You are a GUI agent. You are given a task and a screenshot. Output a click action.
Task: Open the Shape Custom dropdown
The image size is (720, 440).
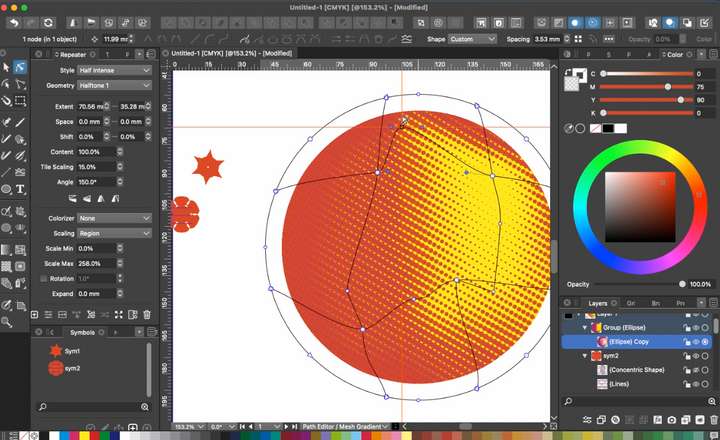point(471,39)
